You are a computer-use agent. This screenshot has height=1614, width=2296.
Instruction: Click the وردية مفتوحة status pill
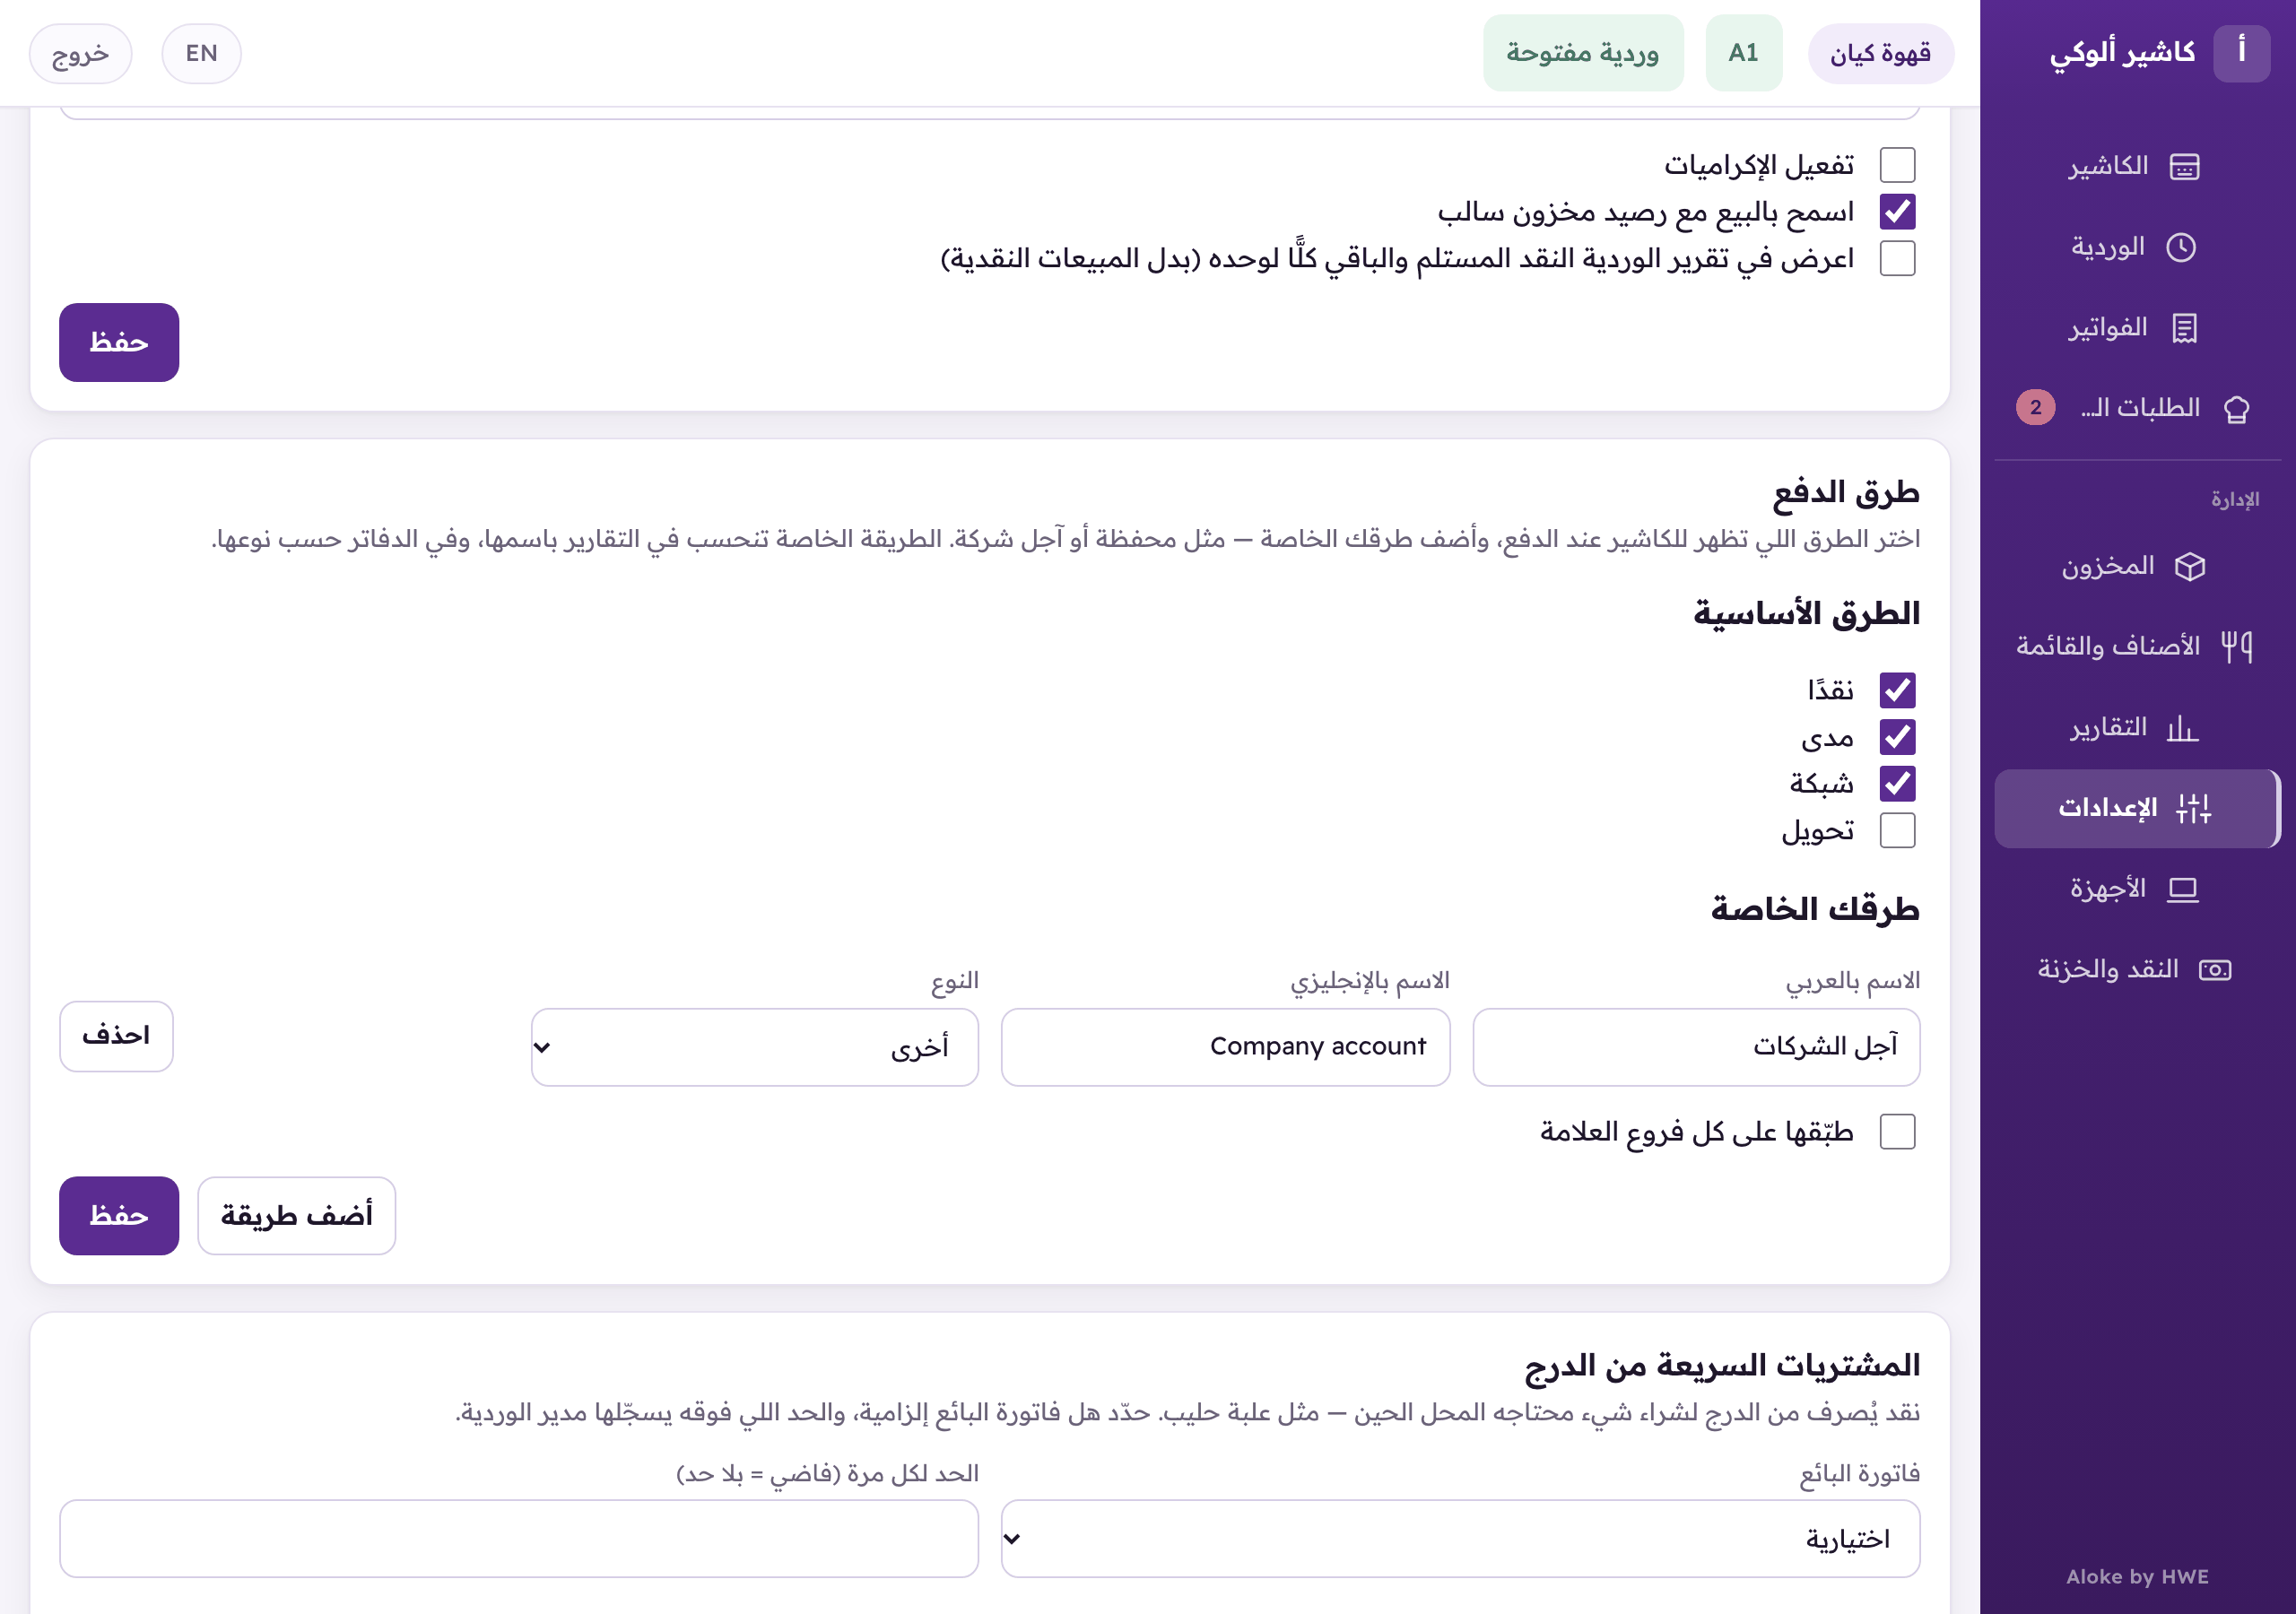click(x=1582, y=53)
